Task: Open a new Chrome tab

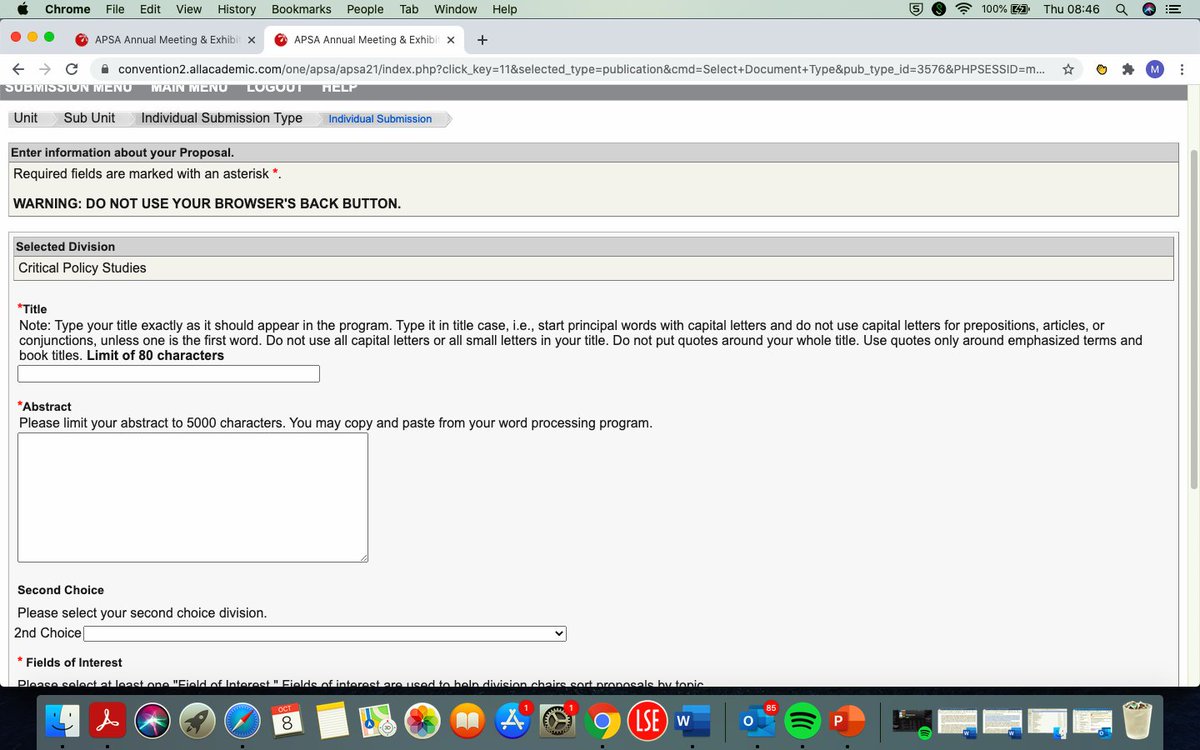Action: (482, 40)
